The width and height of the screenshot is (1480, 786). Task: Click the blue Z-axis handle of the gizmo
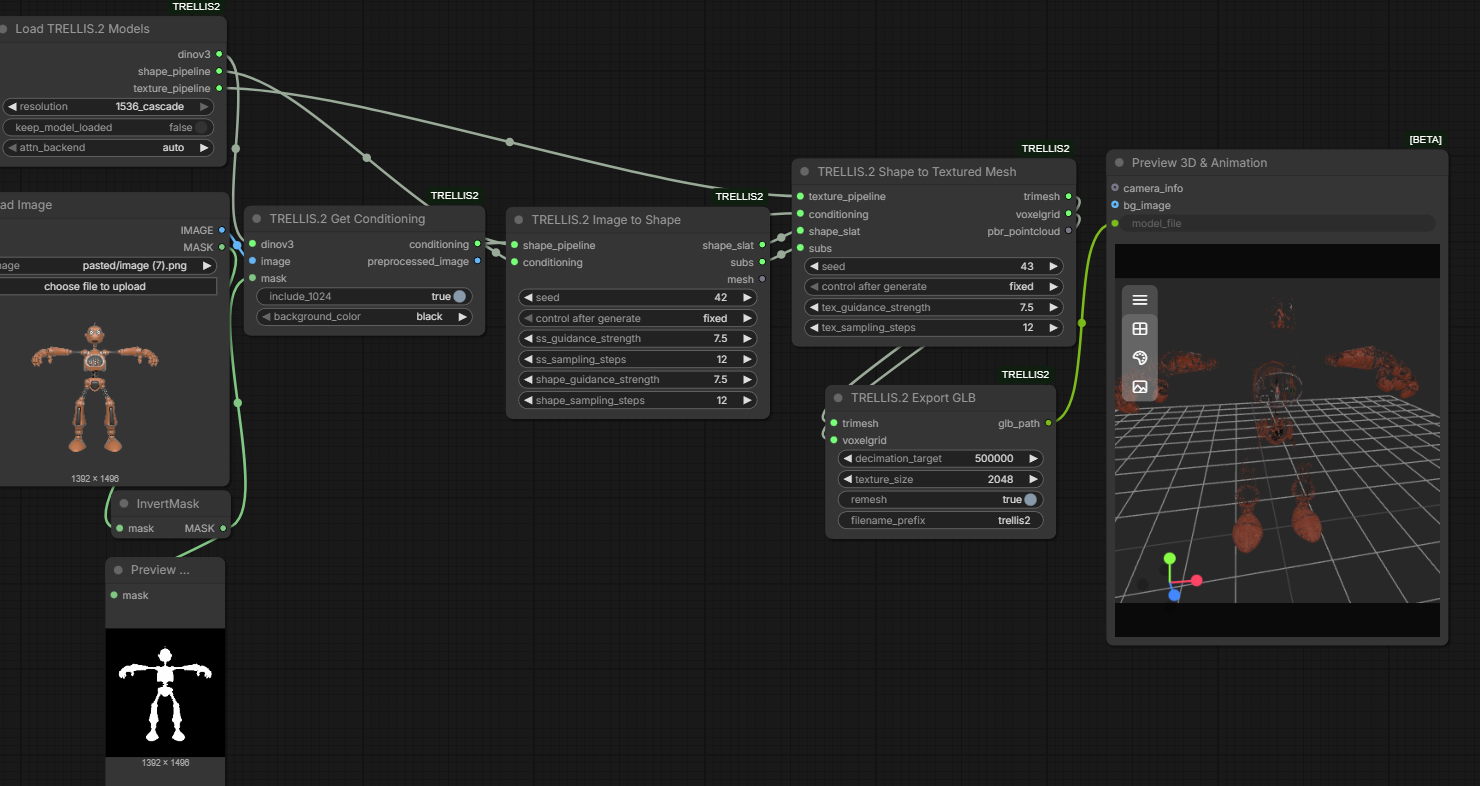1174,595
